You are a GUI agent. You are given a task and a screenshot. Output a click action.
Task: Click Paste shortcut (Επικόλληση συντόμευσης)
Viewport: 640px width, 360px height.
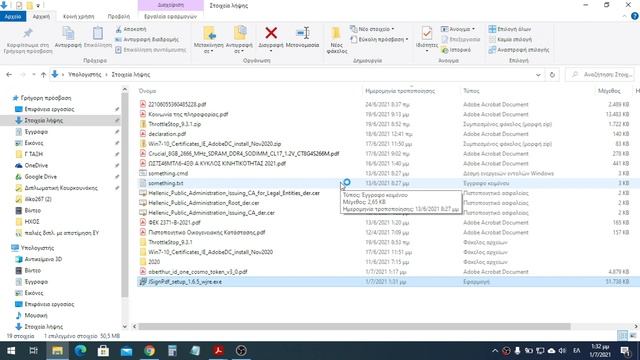click(151, 50)
